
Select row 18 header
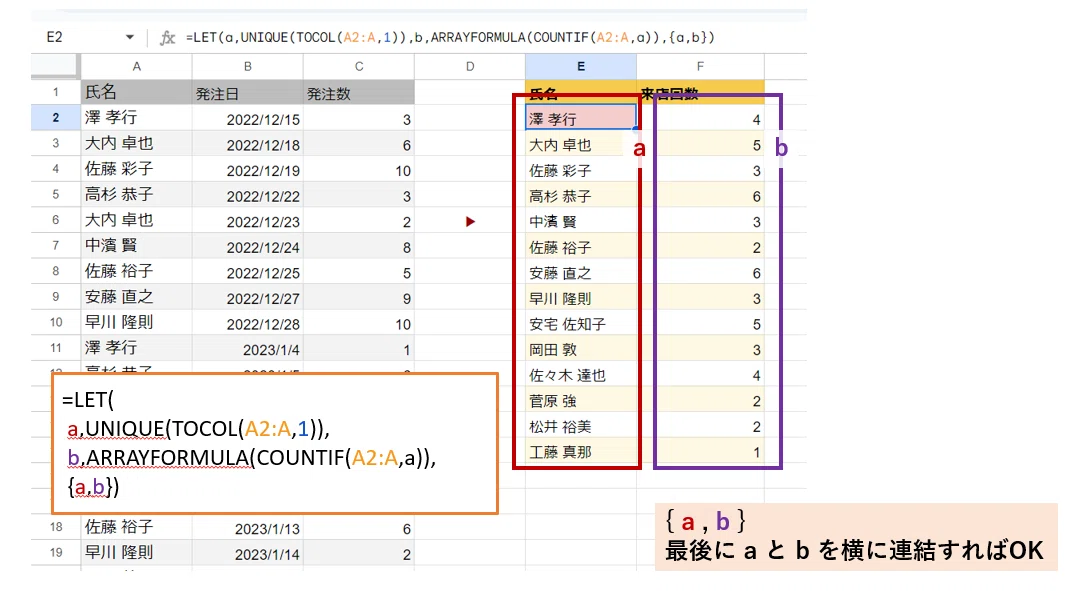coord(56,527)
